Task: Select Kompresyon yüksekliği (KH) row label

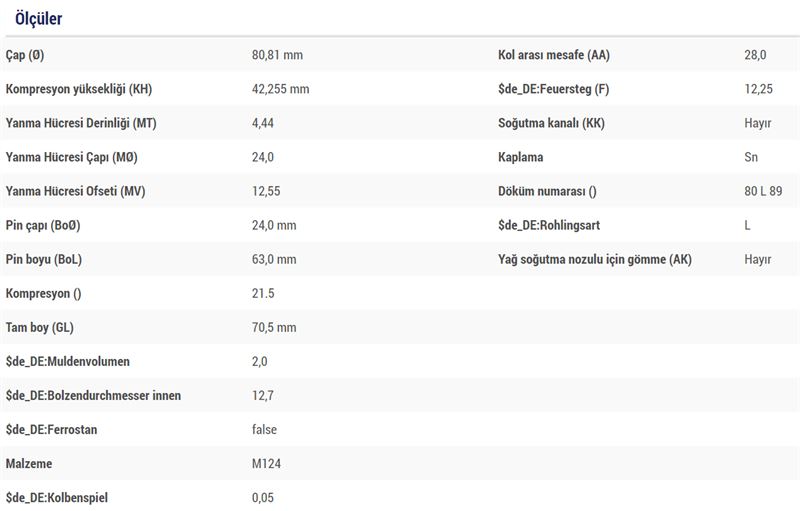Action: [79, 89]
